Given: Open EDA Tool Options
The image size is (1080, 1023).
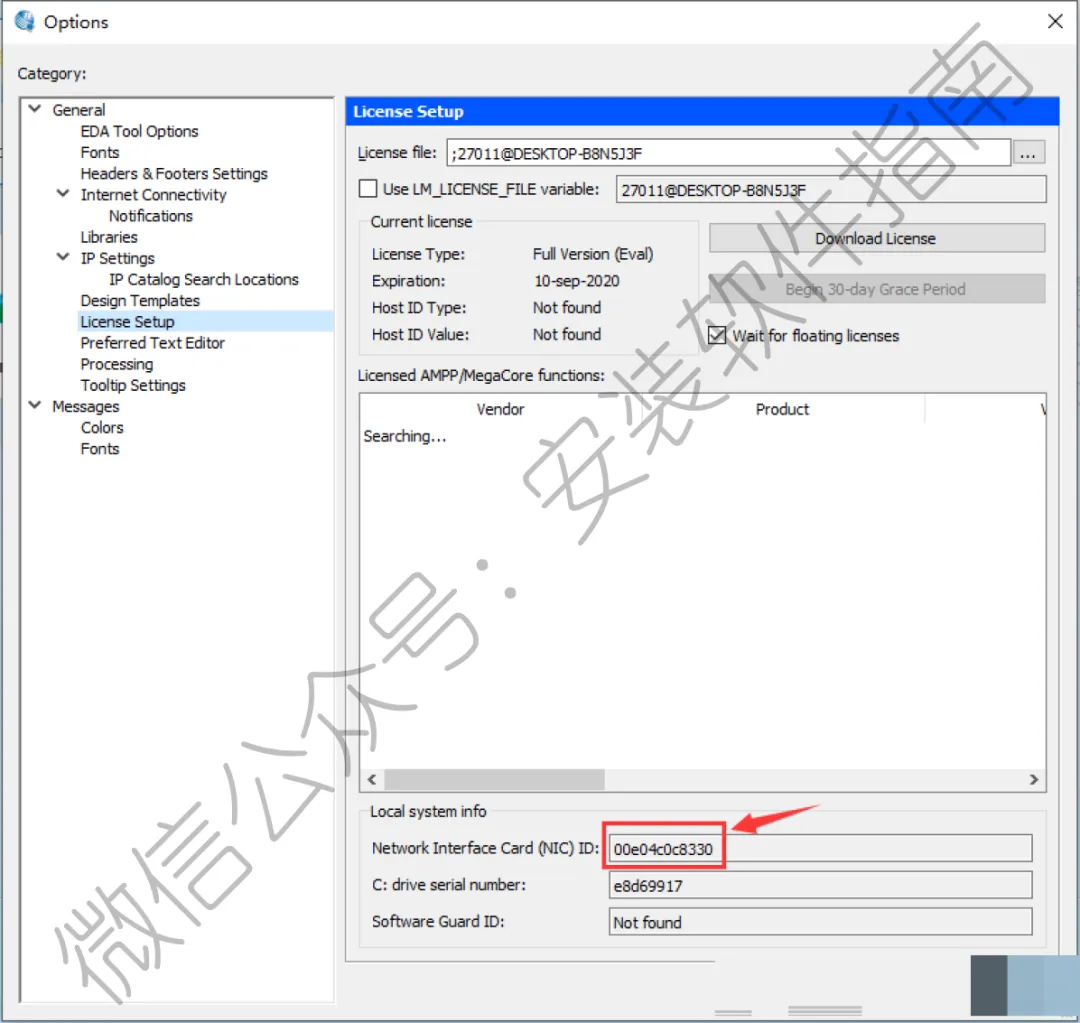Looking at the screenshot, I should (139, 132).
